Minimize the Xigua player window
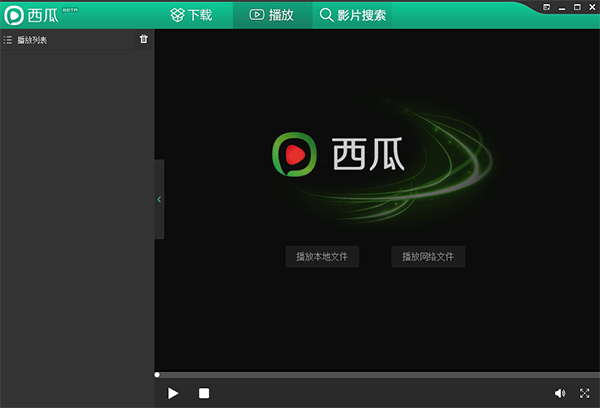600x408 pixels. click(562, 8)
